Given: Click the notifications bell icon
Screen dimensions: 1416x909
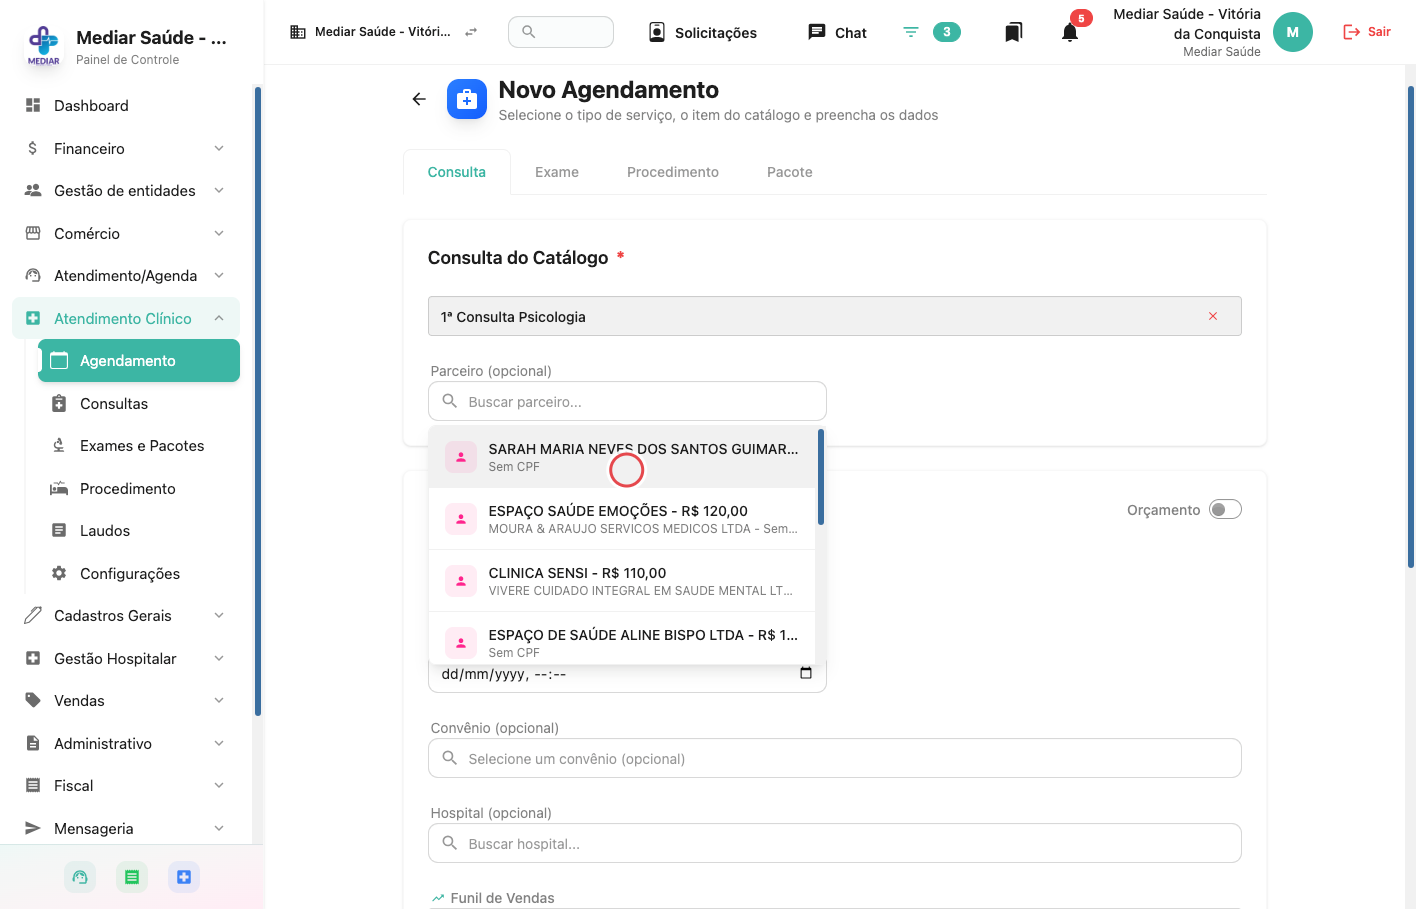Looking at the screenshot, I should [x=1070, y=32].
